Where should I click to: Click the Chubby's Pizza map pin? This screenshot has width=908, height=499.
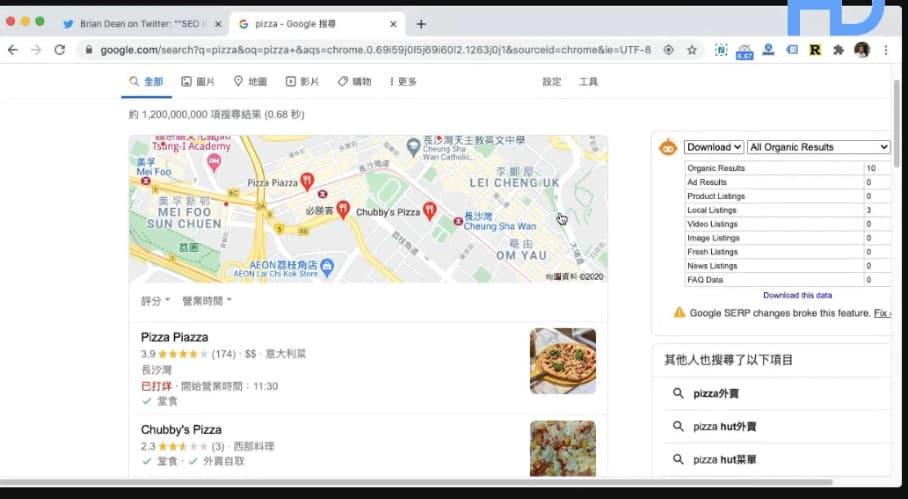[x=429, y=211]
